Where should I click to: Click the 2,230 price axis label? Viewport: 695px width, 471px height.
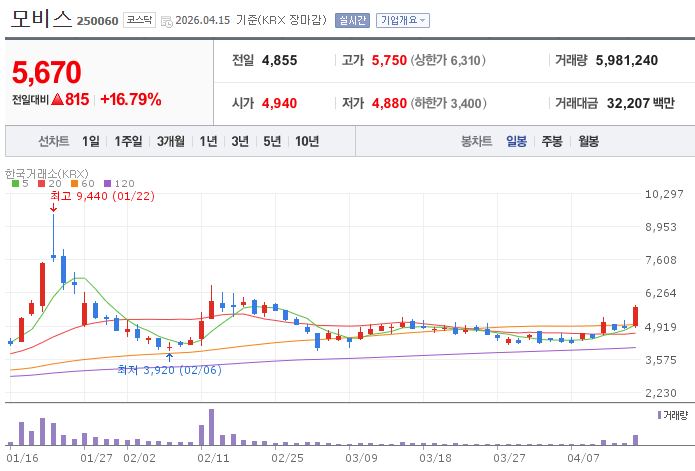pyautogui.click(x=660, y=393)
